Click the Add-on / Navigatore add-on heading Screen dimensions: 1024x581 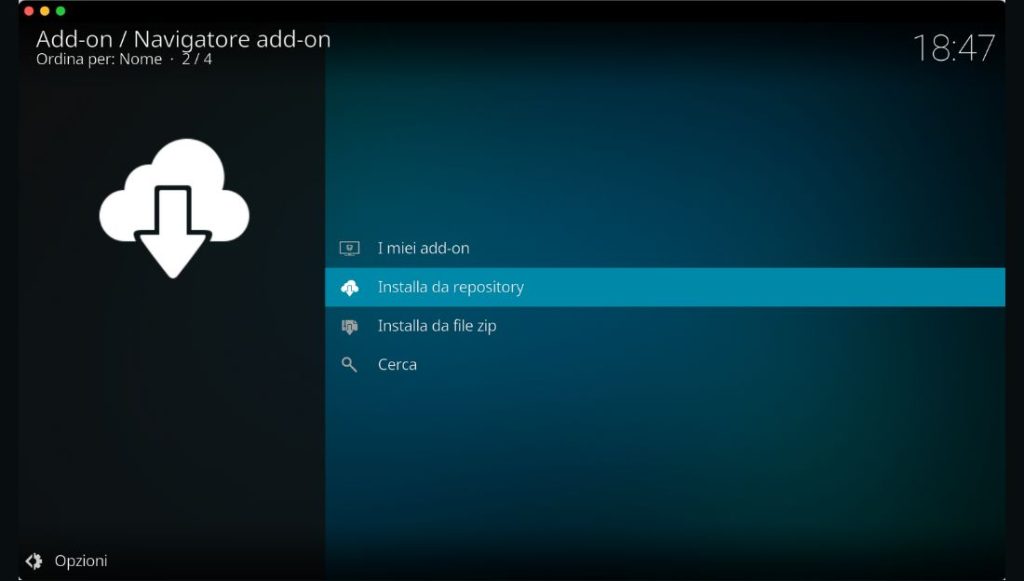[184, 39]
